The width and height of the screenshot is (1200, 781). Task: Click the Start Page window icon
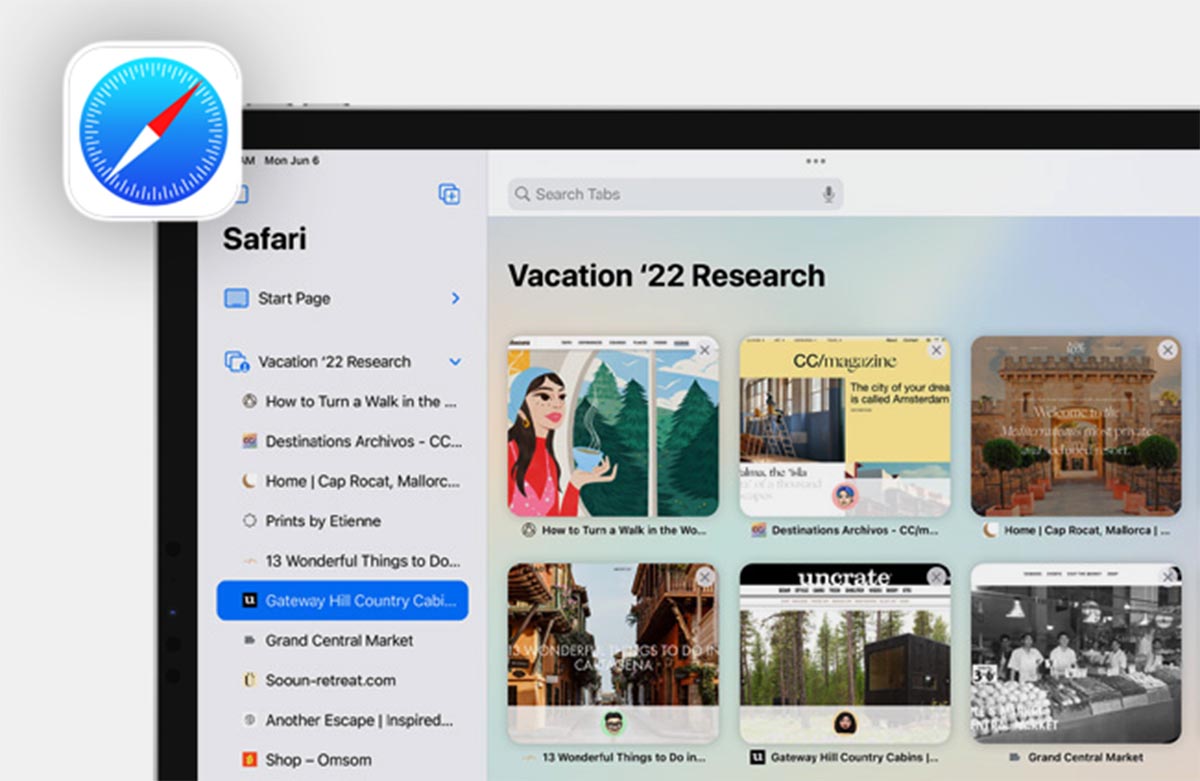[236, 298]
